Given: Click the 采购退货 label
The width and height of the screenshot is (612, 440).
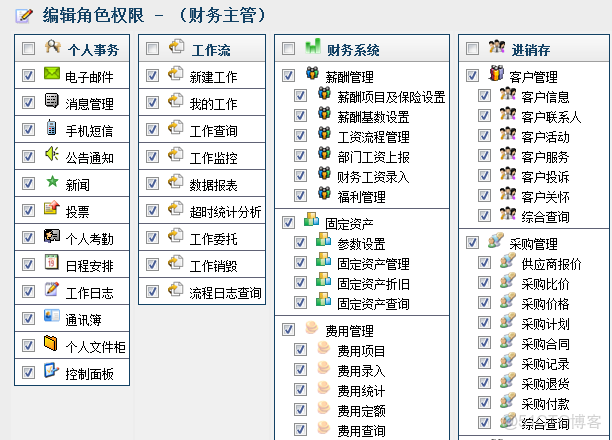Looking at the screenshot, I should 546,384.
